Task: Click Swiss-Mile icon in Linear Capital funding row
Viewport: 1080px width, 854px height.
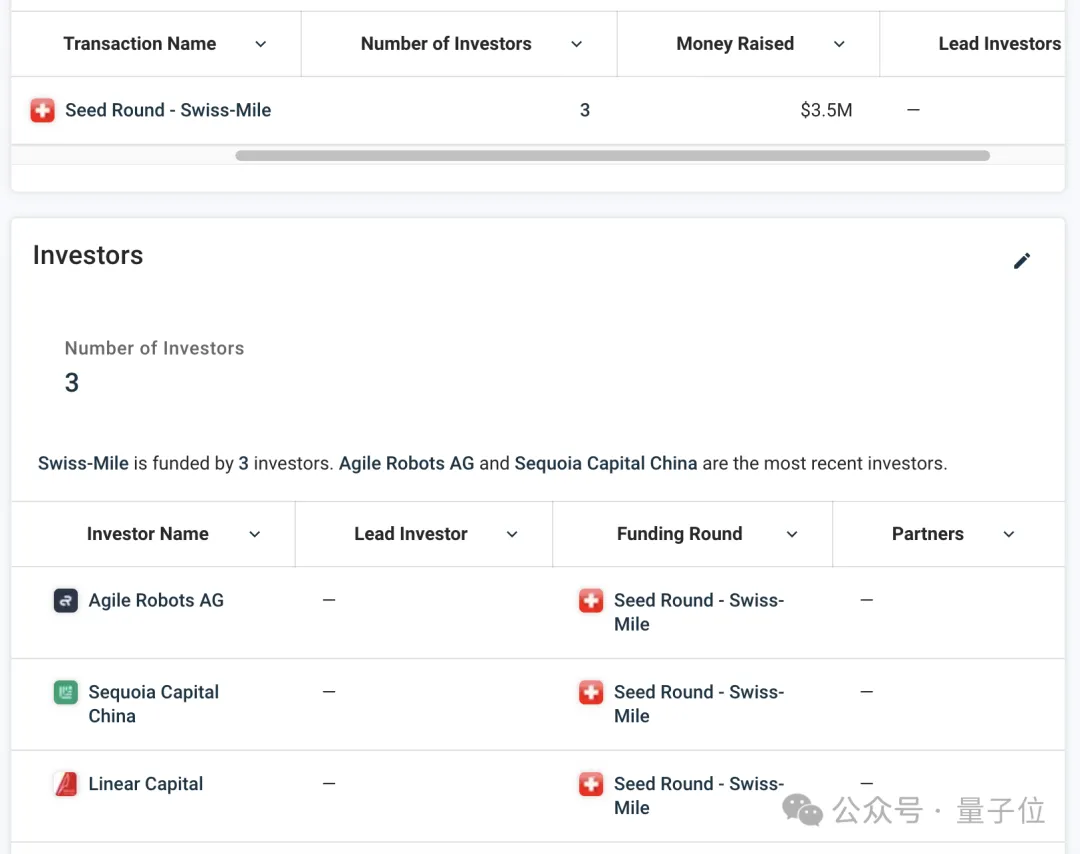Action: coord(591,784)
